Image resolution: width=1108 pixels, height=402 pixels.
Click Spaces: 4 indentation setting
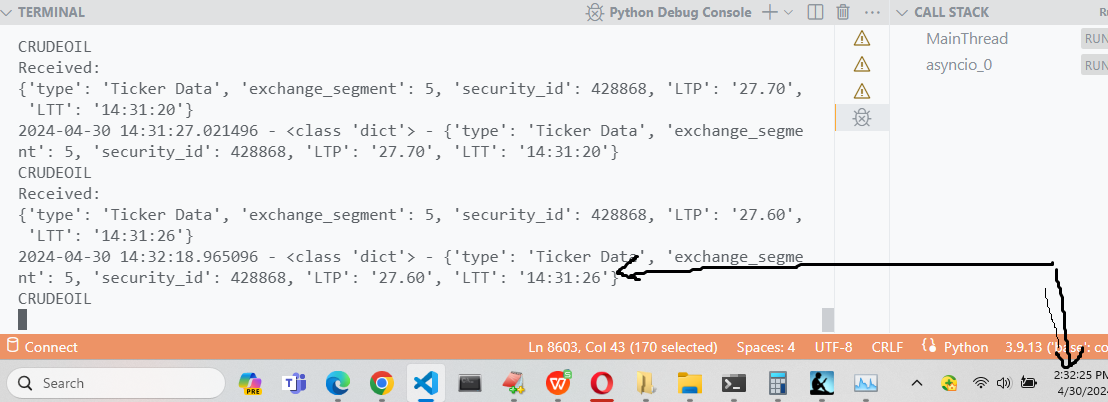[x=766, y=347]
